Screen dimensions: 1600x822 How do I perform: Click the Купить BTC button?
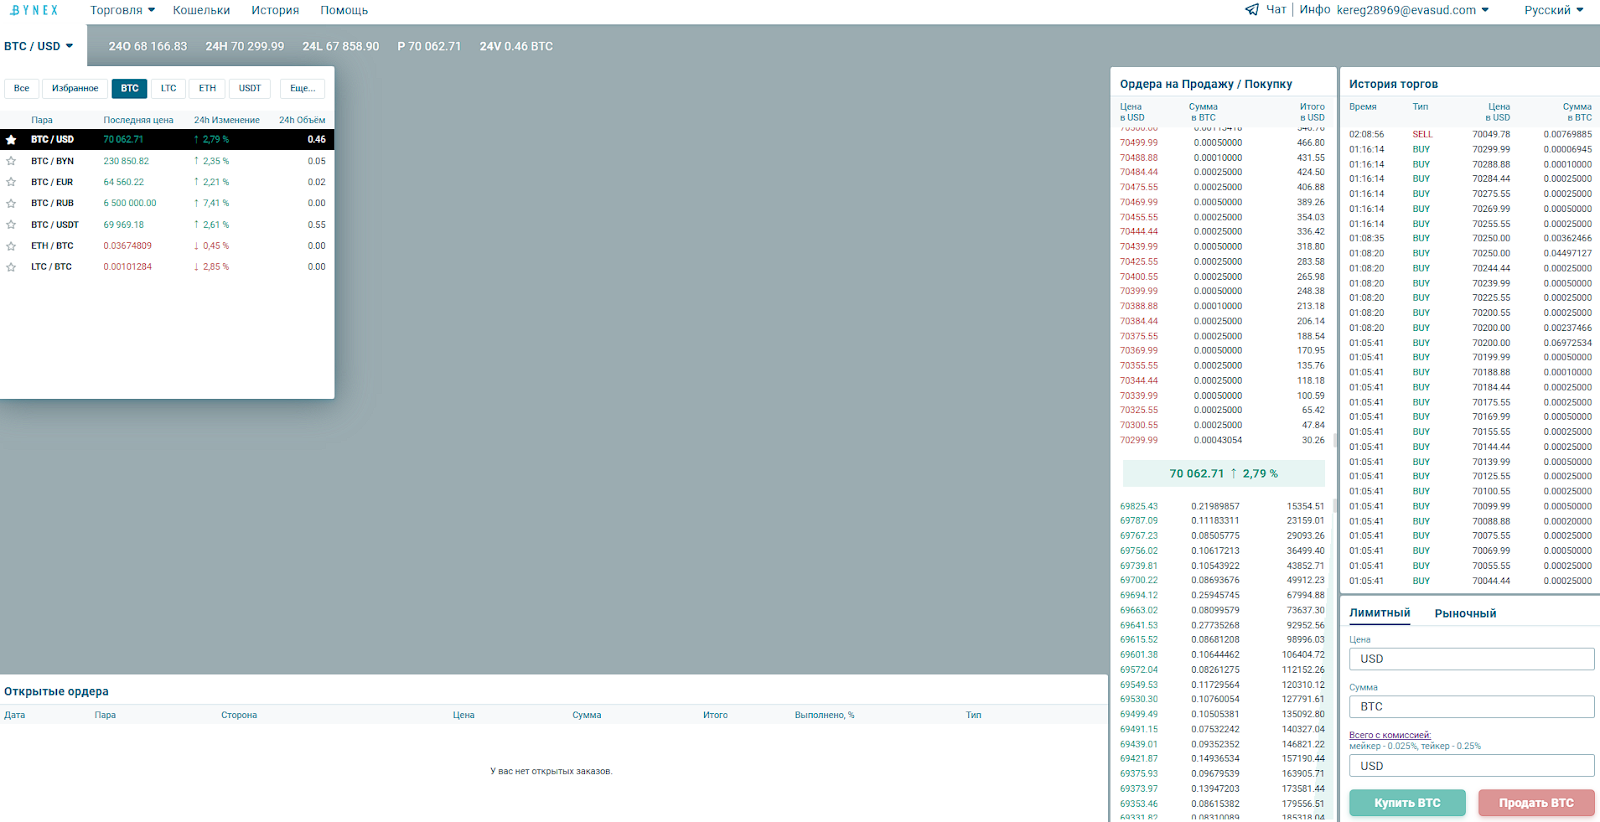(x=1407, y=803)
